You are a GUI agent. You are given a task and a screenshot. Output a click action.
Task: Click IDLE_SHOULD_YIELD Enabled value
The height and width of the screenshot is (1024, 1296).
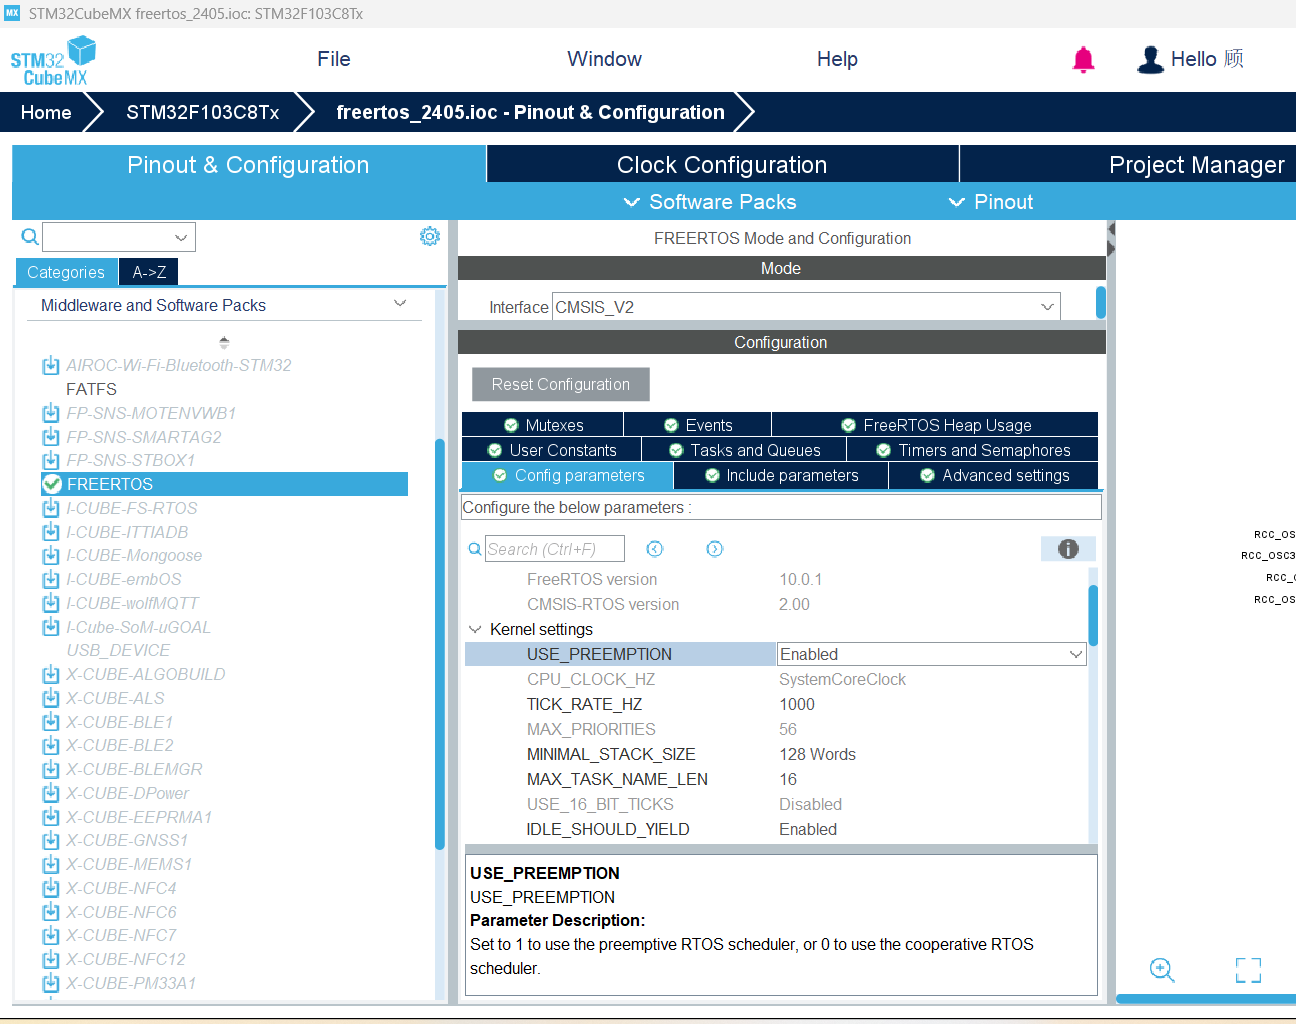(x=808, y=829)
